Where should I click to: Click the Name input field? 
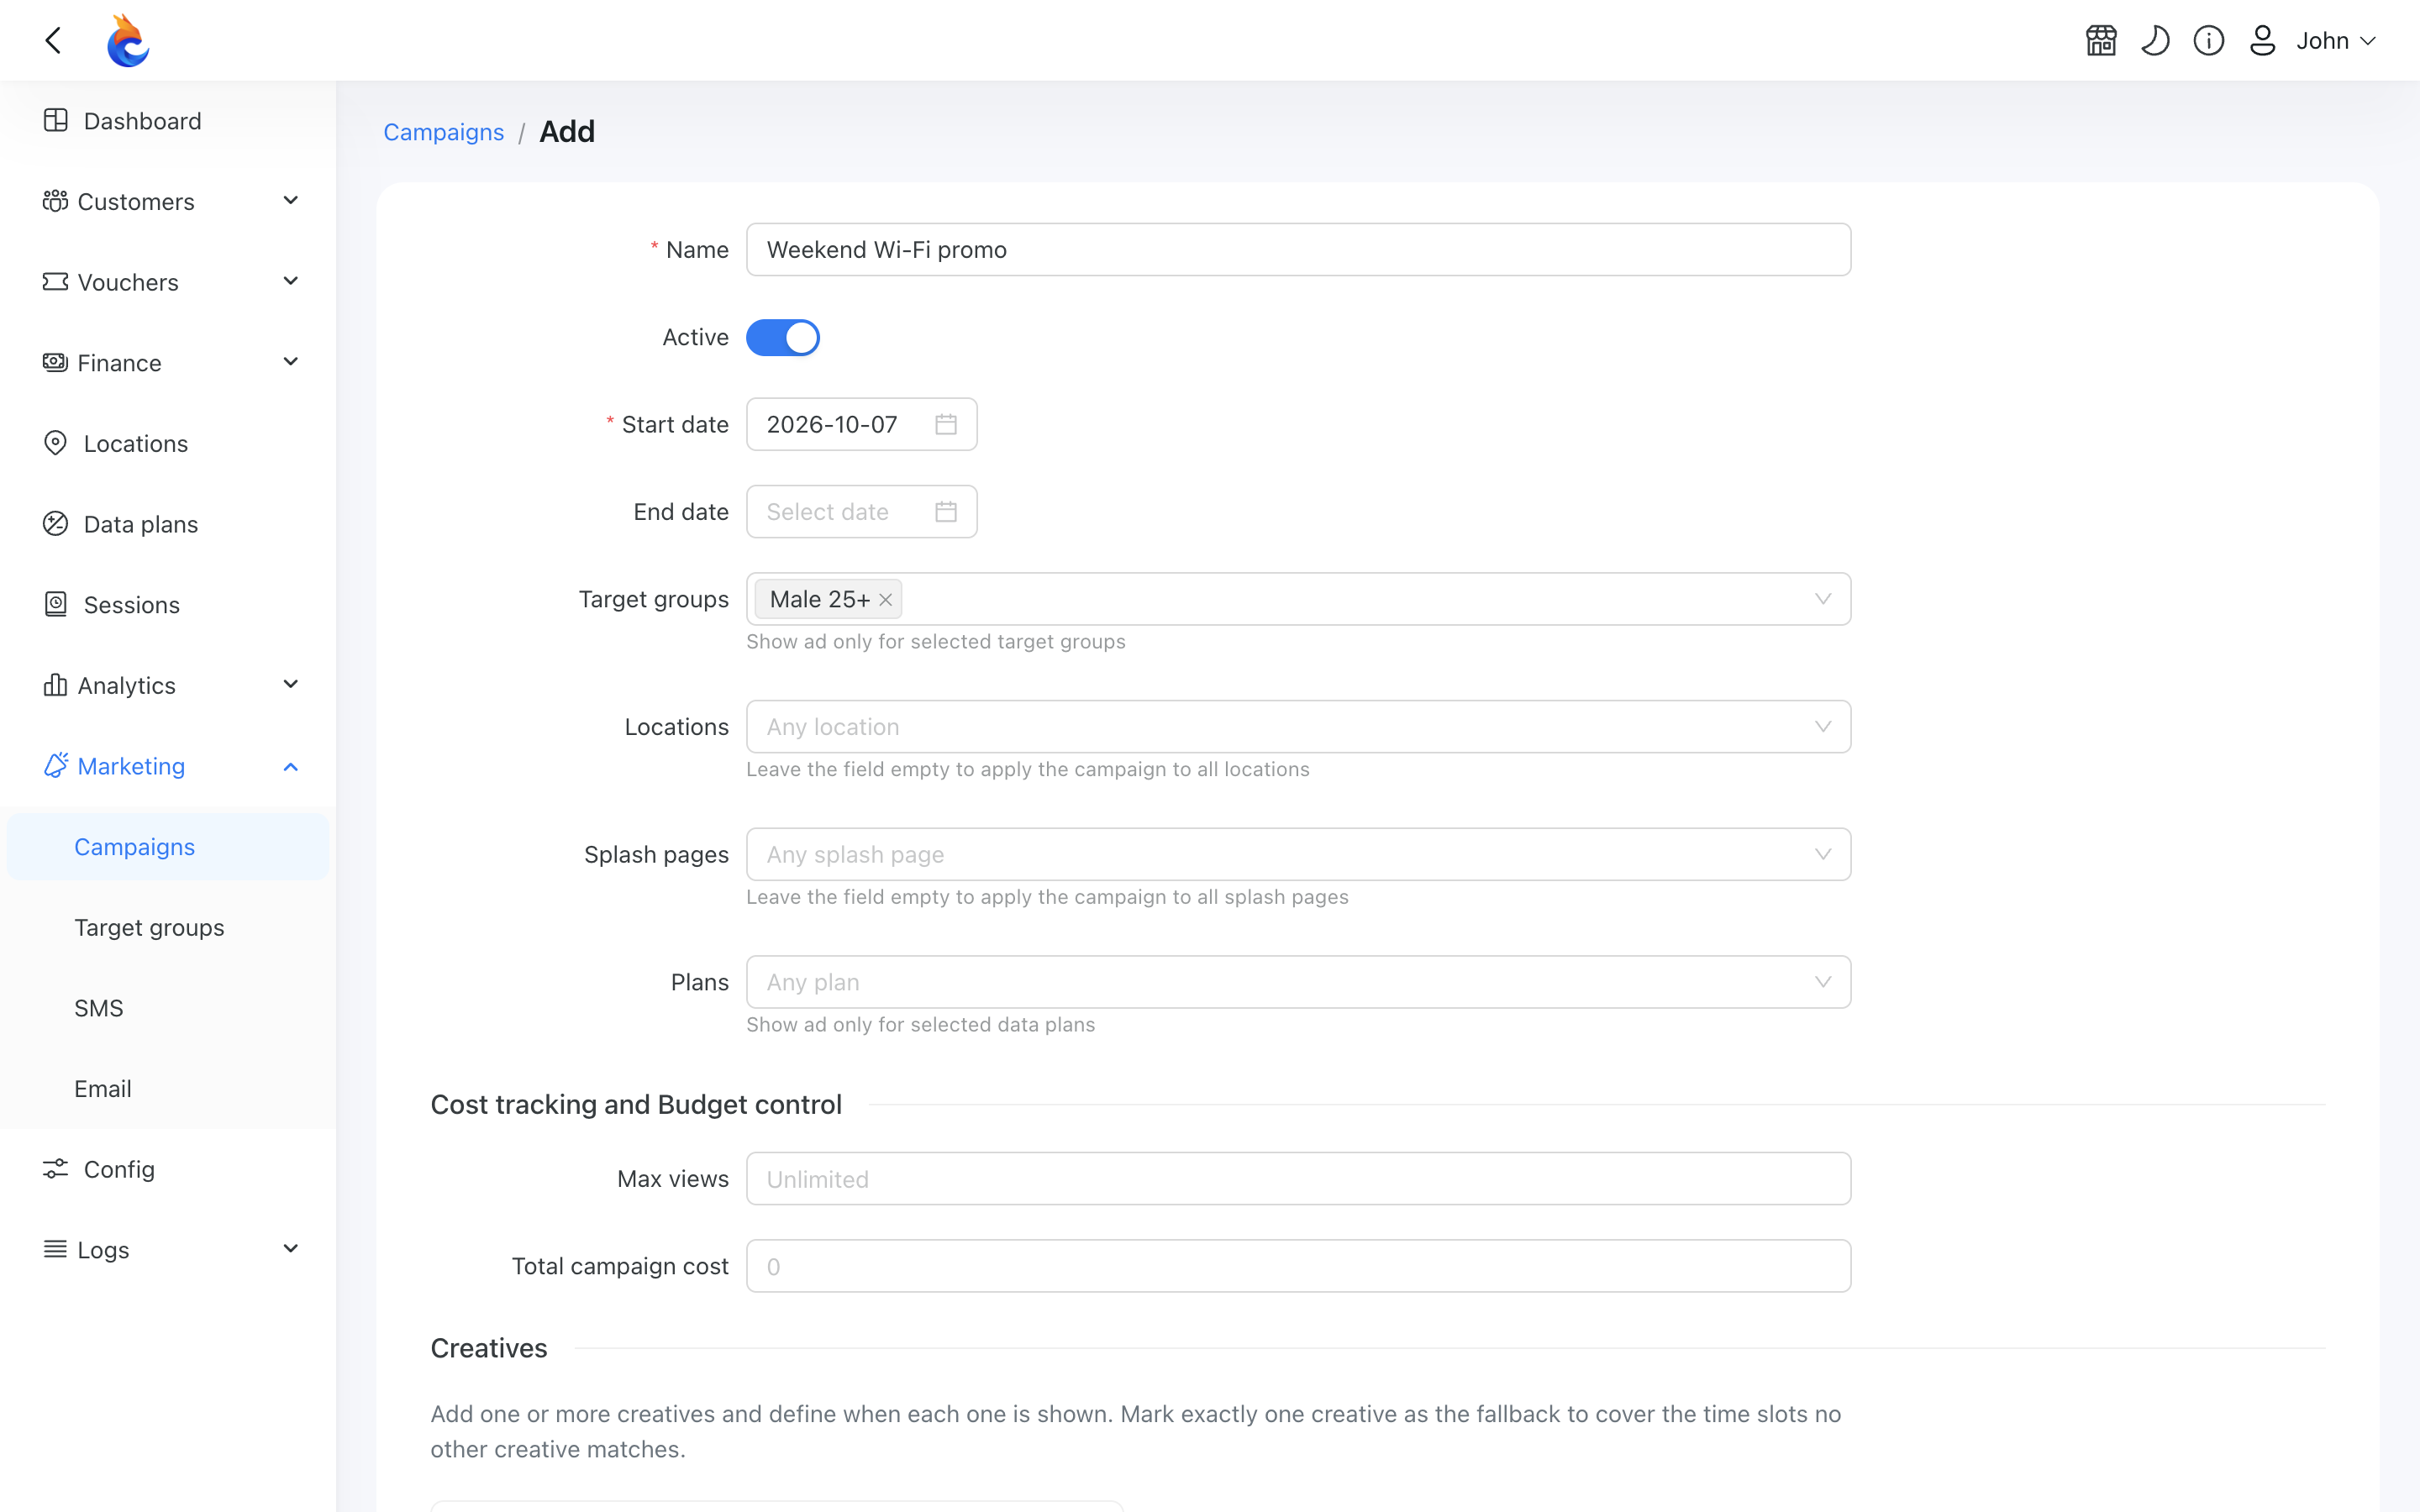1298,249
